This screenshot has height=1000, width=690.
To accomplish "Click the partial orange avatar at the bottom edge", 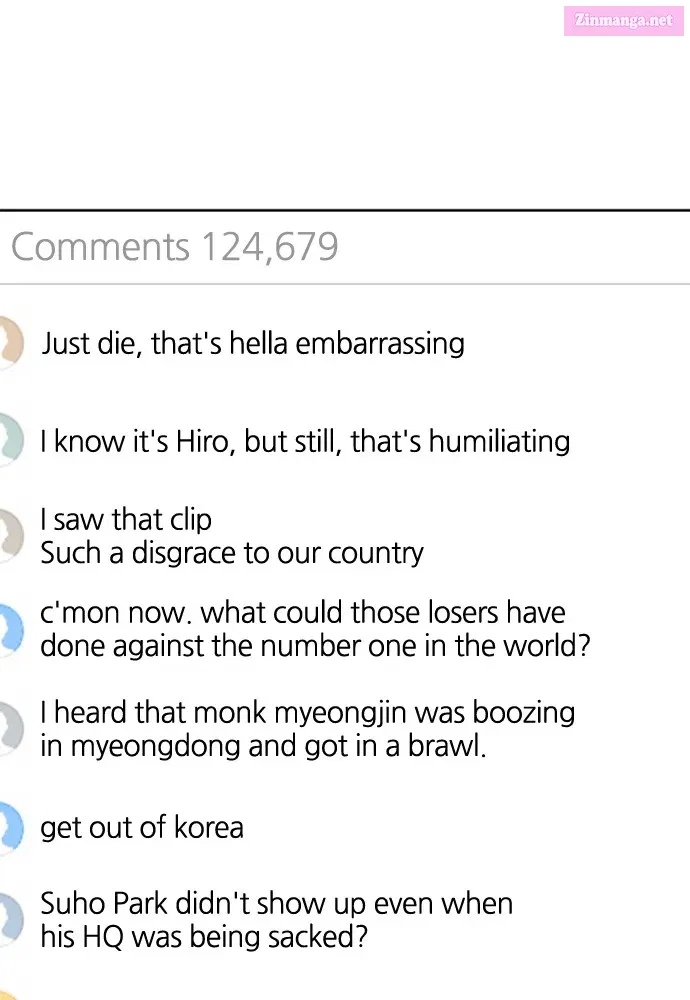I will [10, 995].
